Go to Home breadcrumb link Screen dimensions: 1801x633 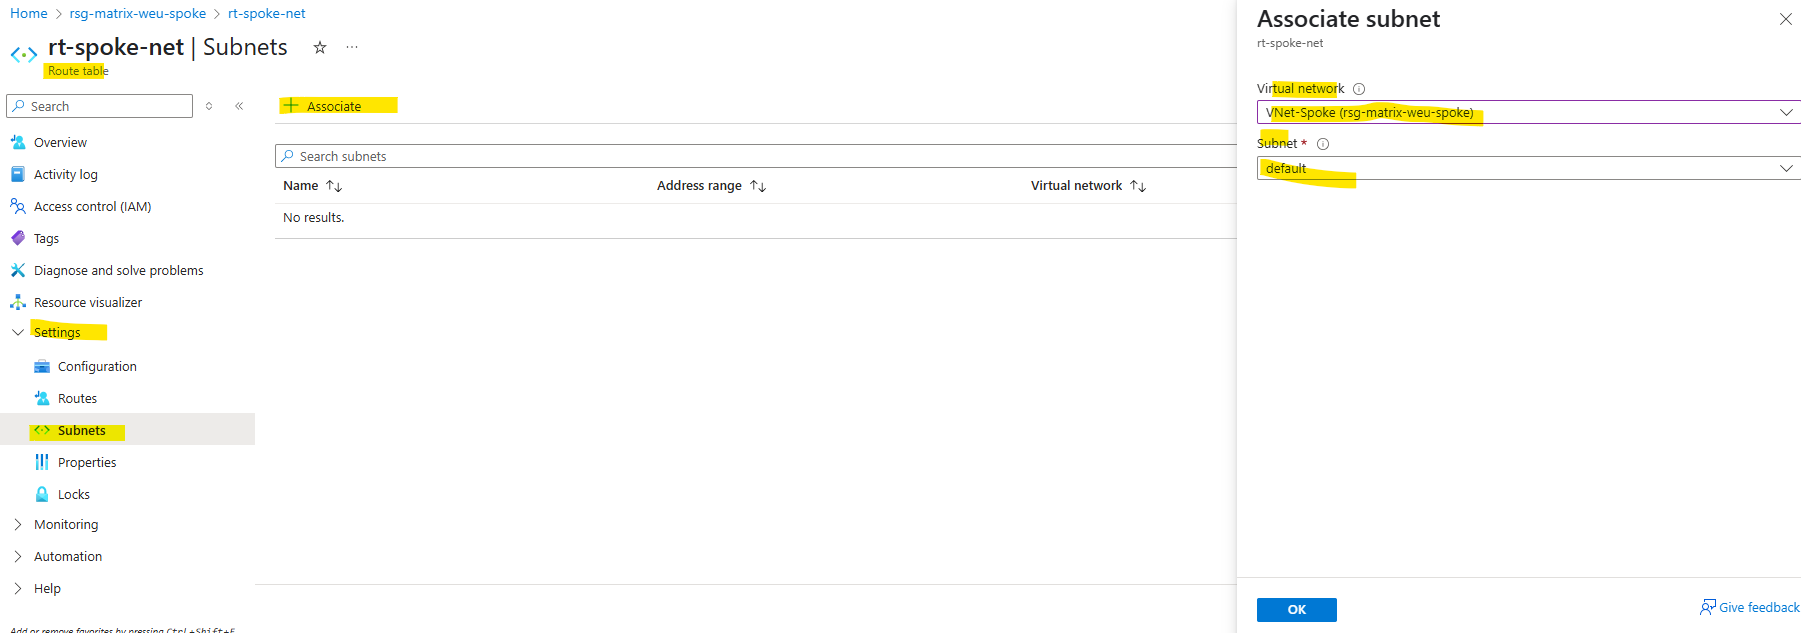(x=29, y=13)
